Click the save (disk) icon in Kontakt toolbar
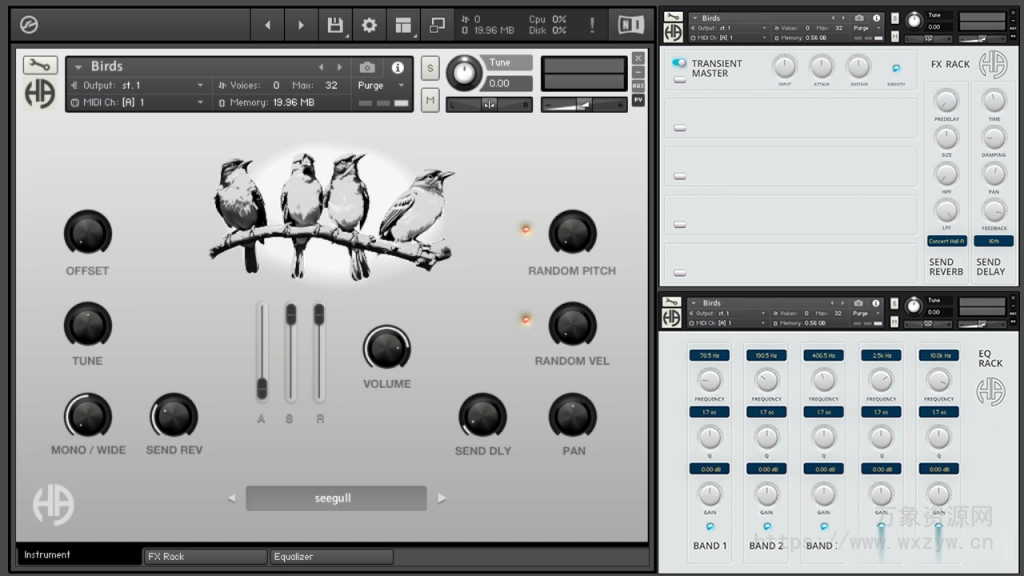The height and width of the screenshot is (576, 1024). point(335,24)
